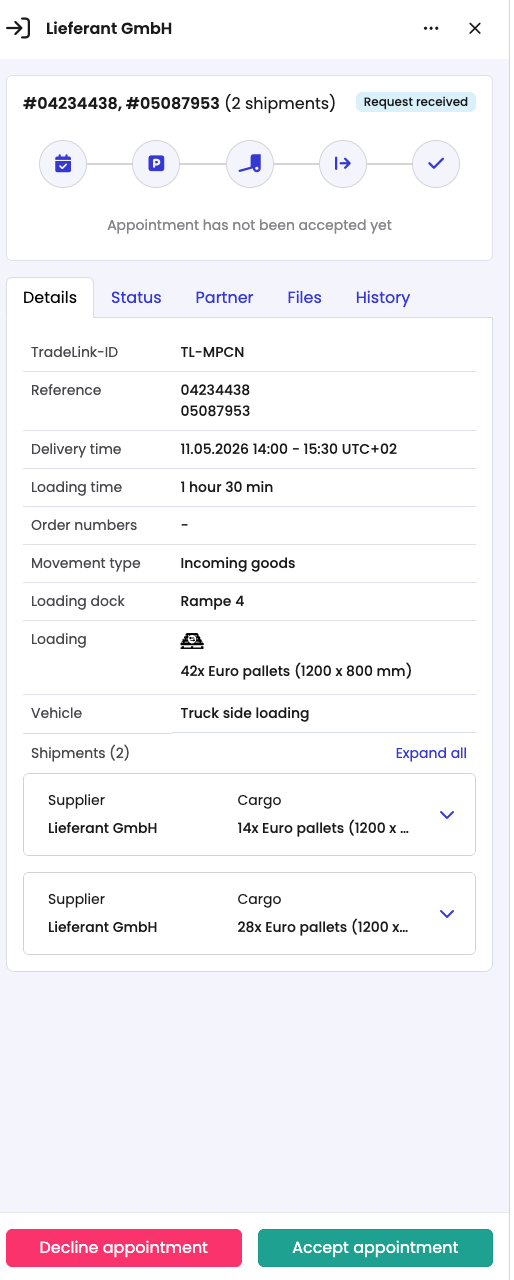
Task: Click Expand all shipments link
Action: click(x=431, y=753)
